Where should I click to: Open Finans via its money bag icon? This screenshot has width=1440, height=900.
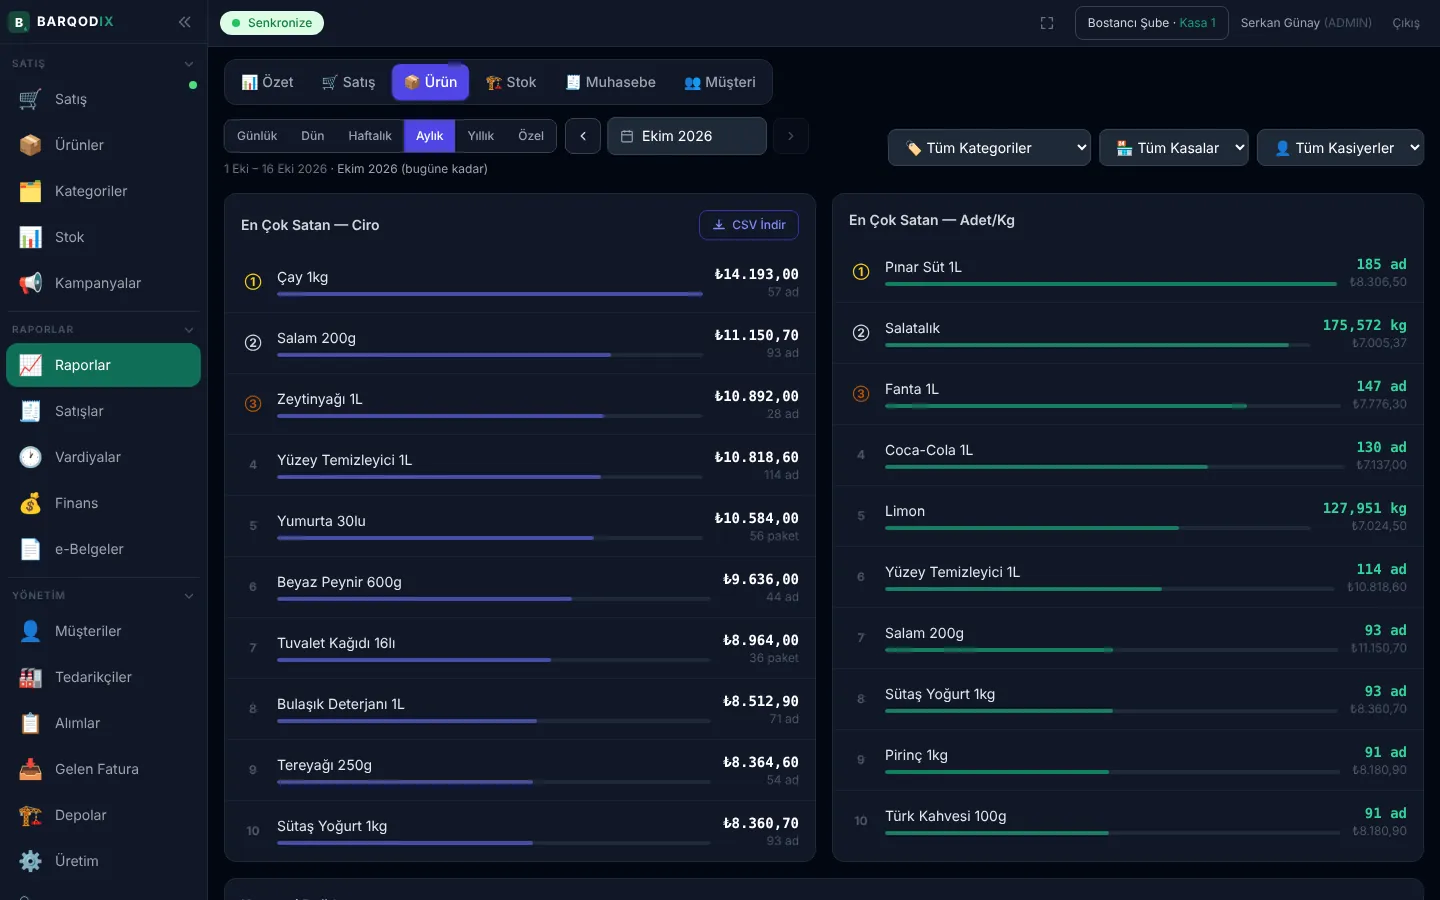(x=31, y=503)
